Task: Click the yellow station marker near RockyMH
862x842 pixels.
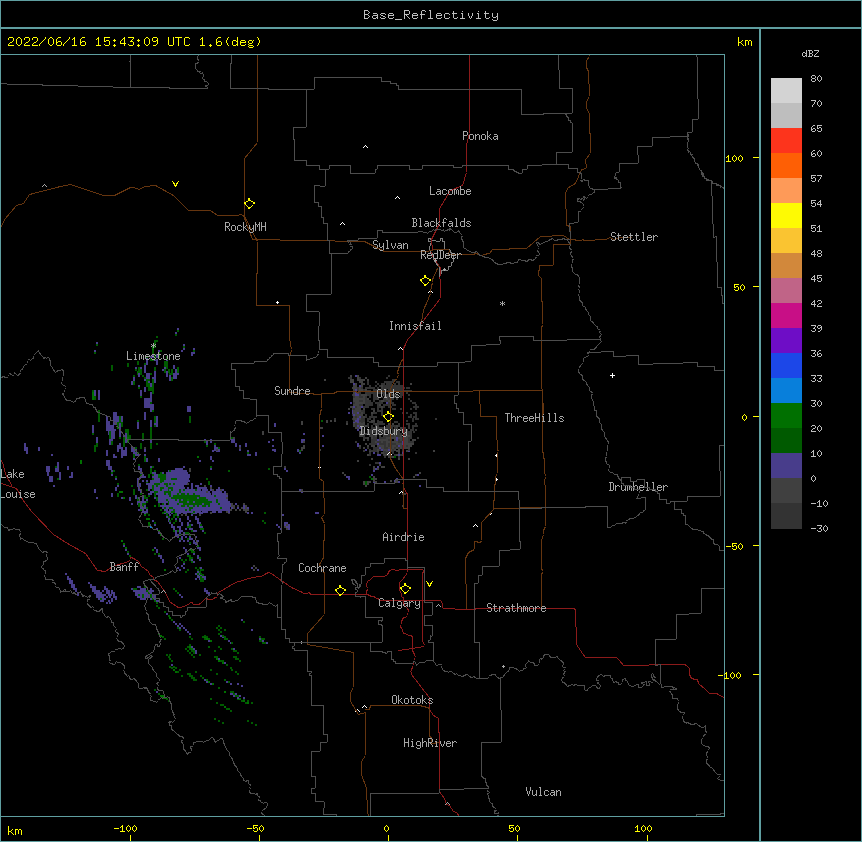Action: [x=249, y=204]
